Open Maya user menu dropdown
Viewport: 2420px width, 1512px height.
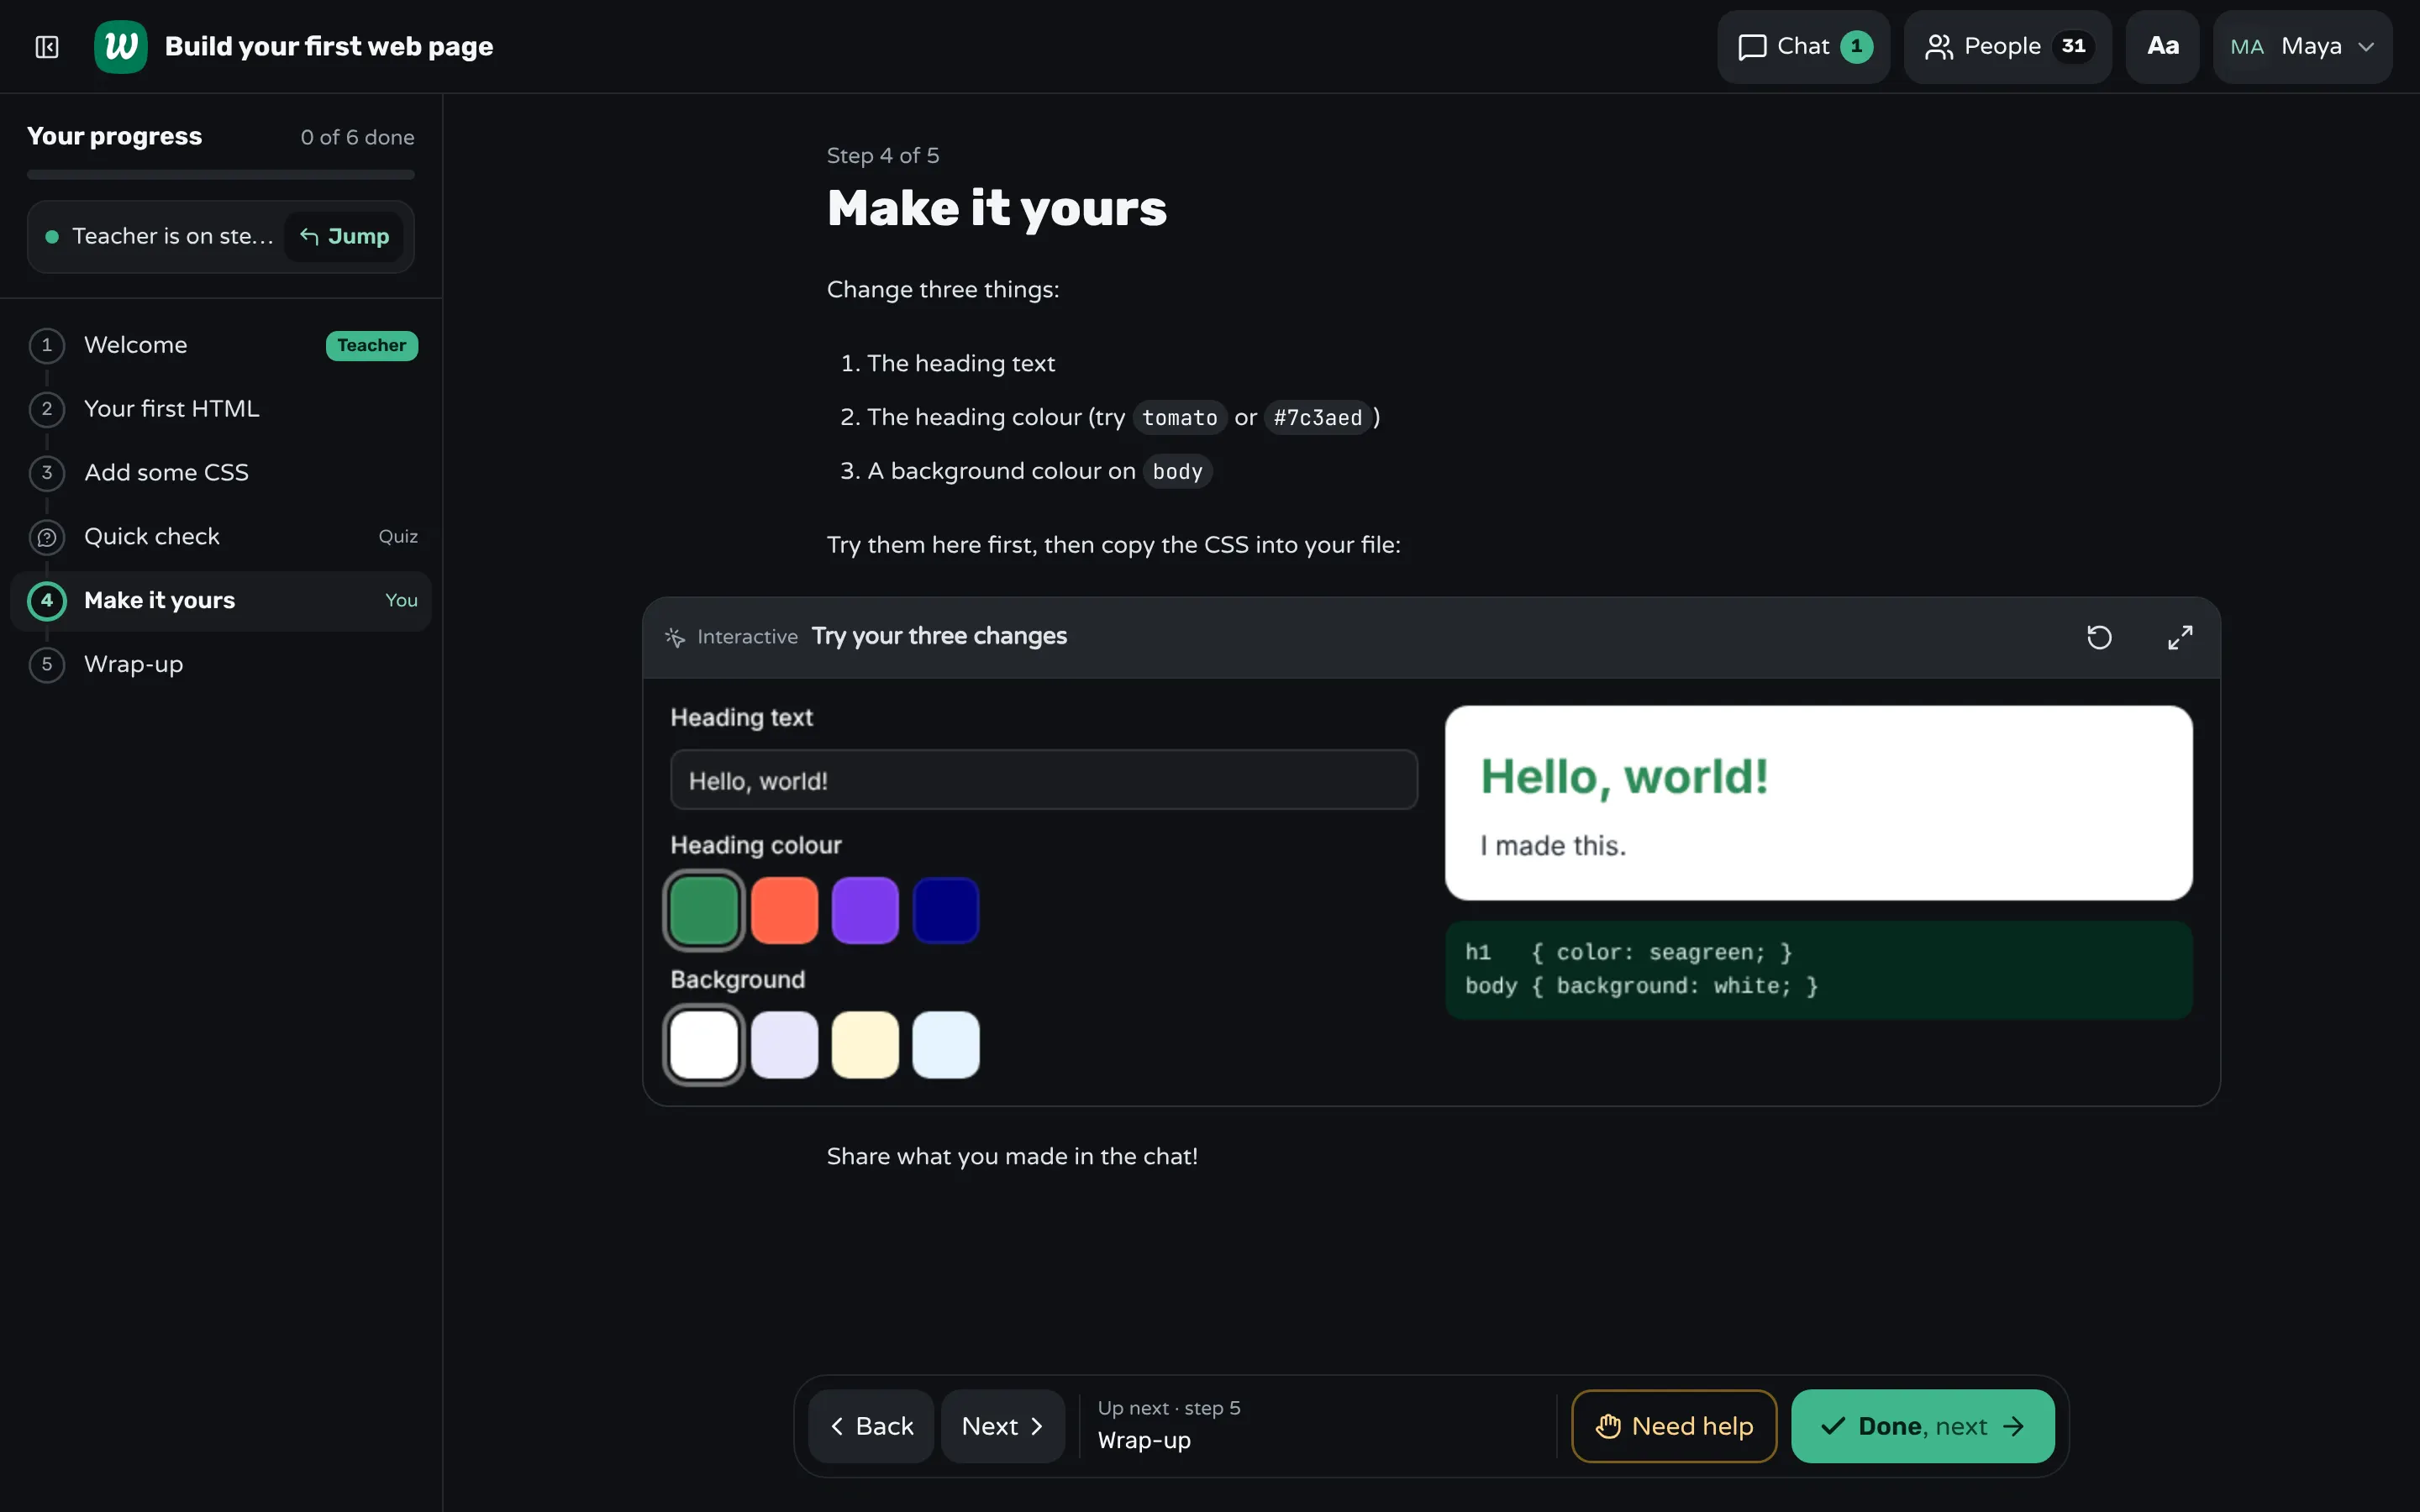click(2302, 46)
